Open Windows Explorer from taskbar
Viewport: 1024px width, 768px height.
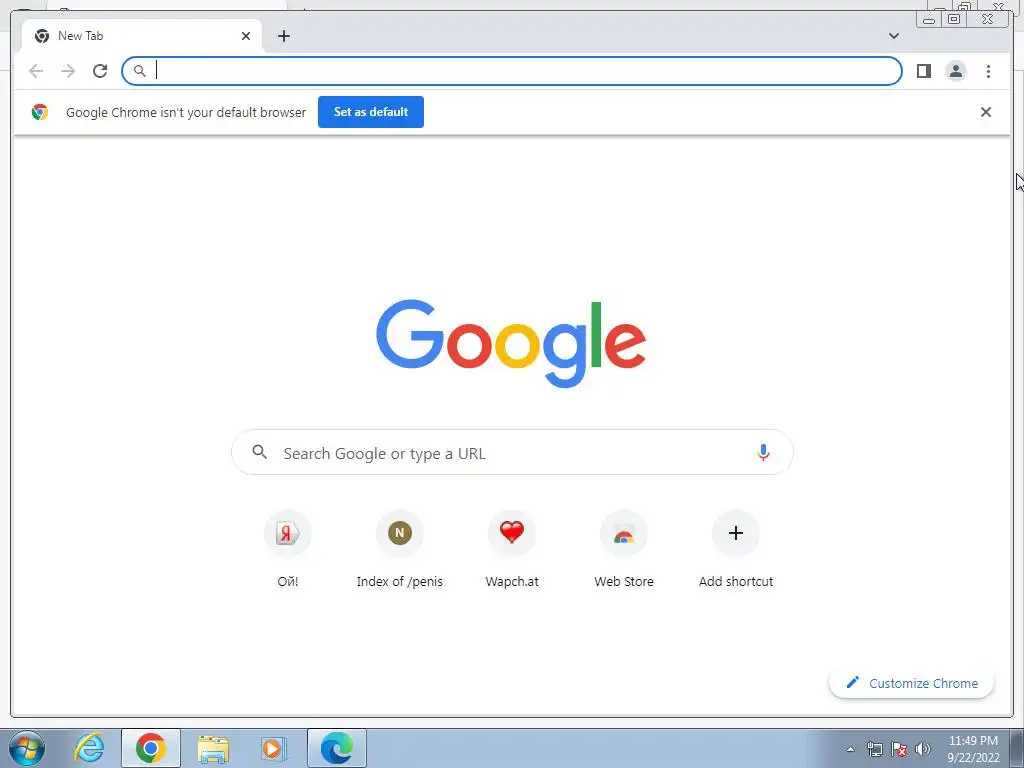tap(213, 749)
